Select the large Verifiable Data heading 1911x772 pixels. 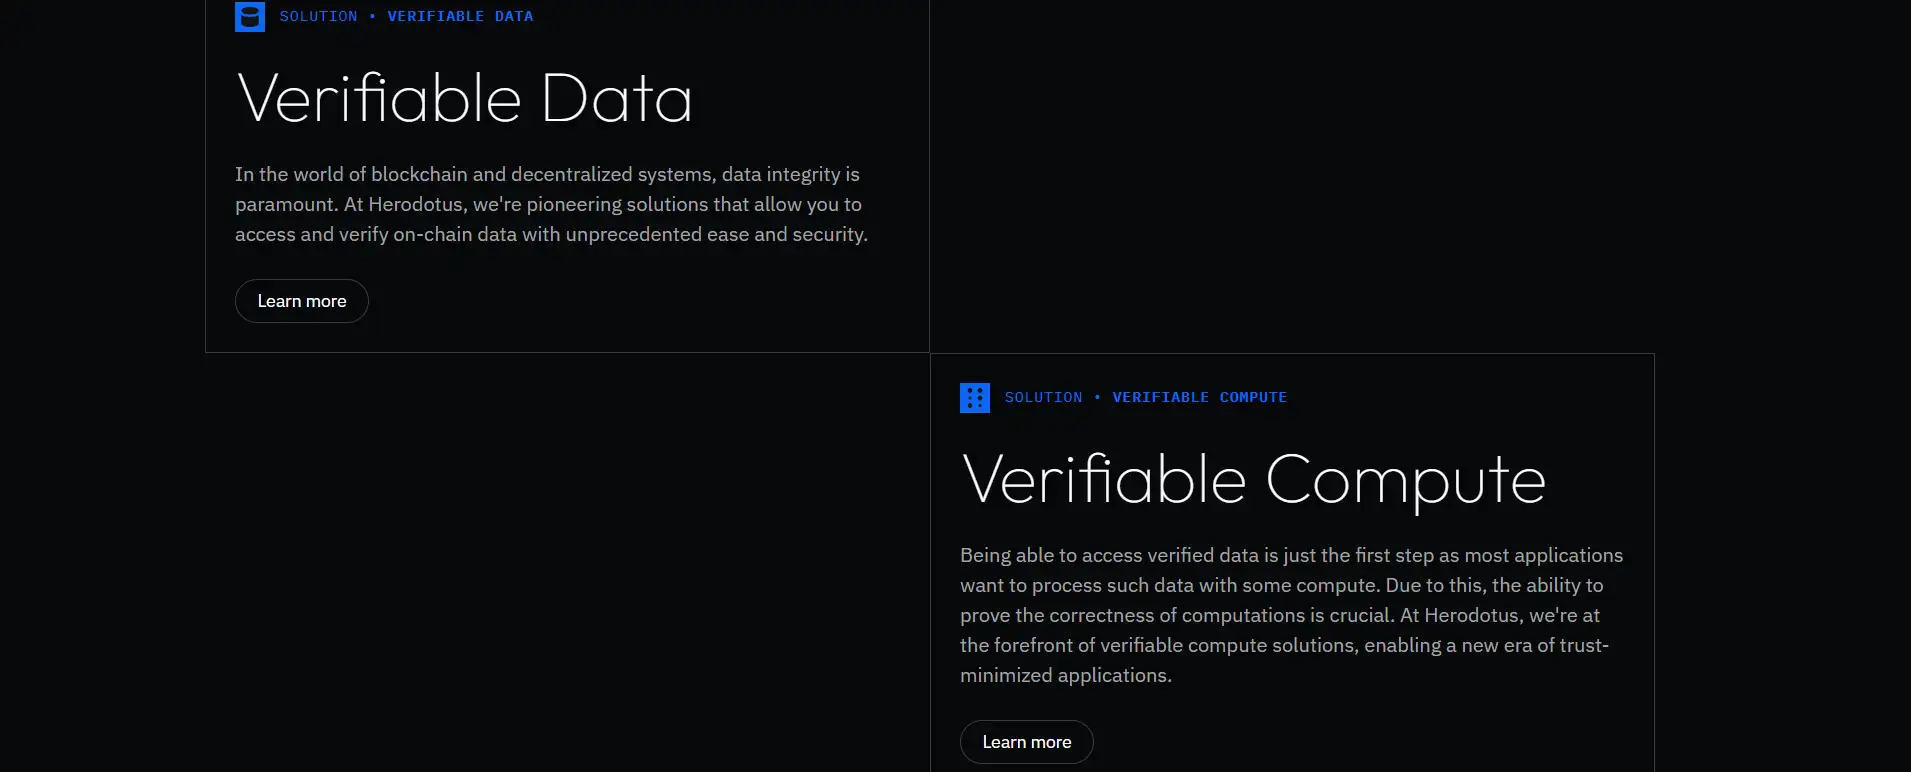(x=465, y=99)
